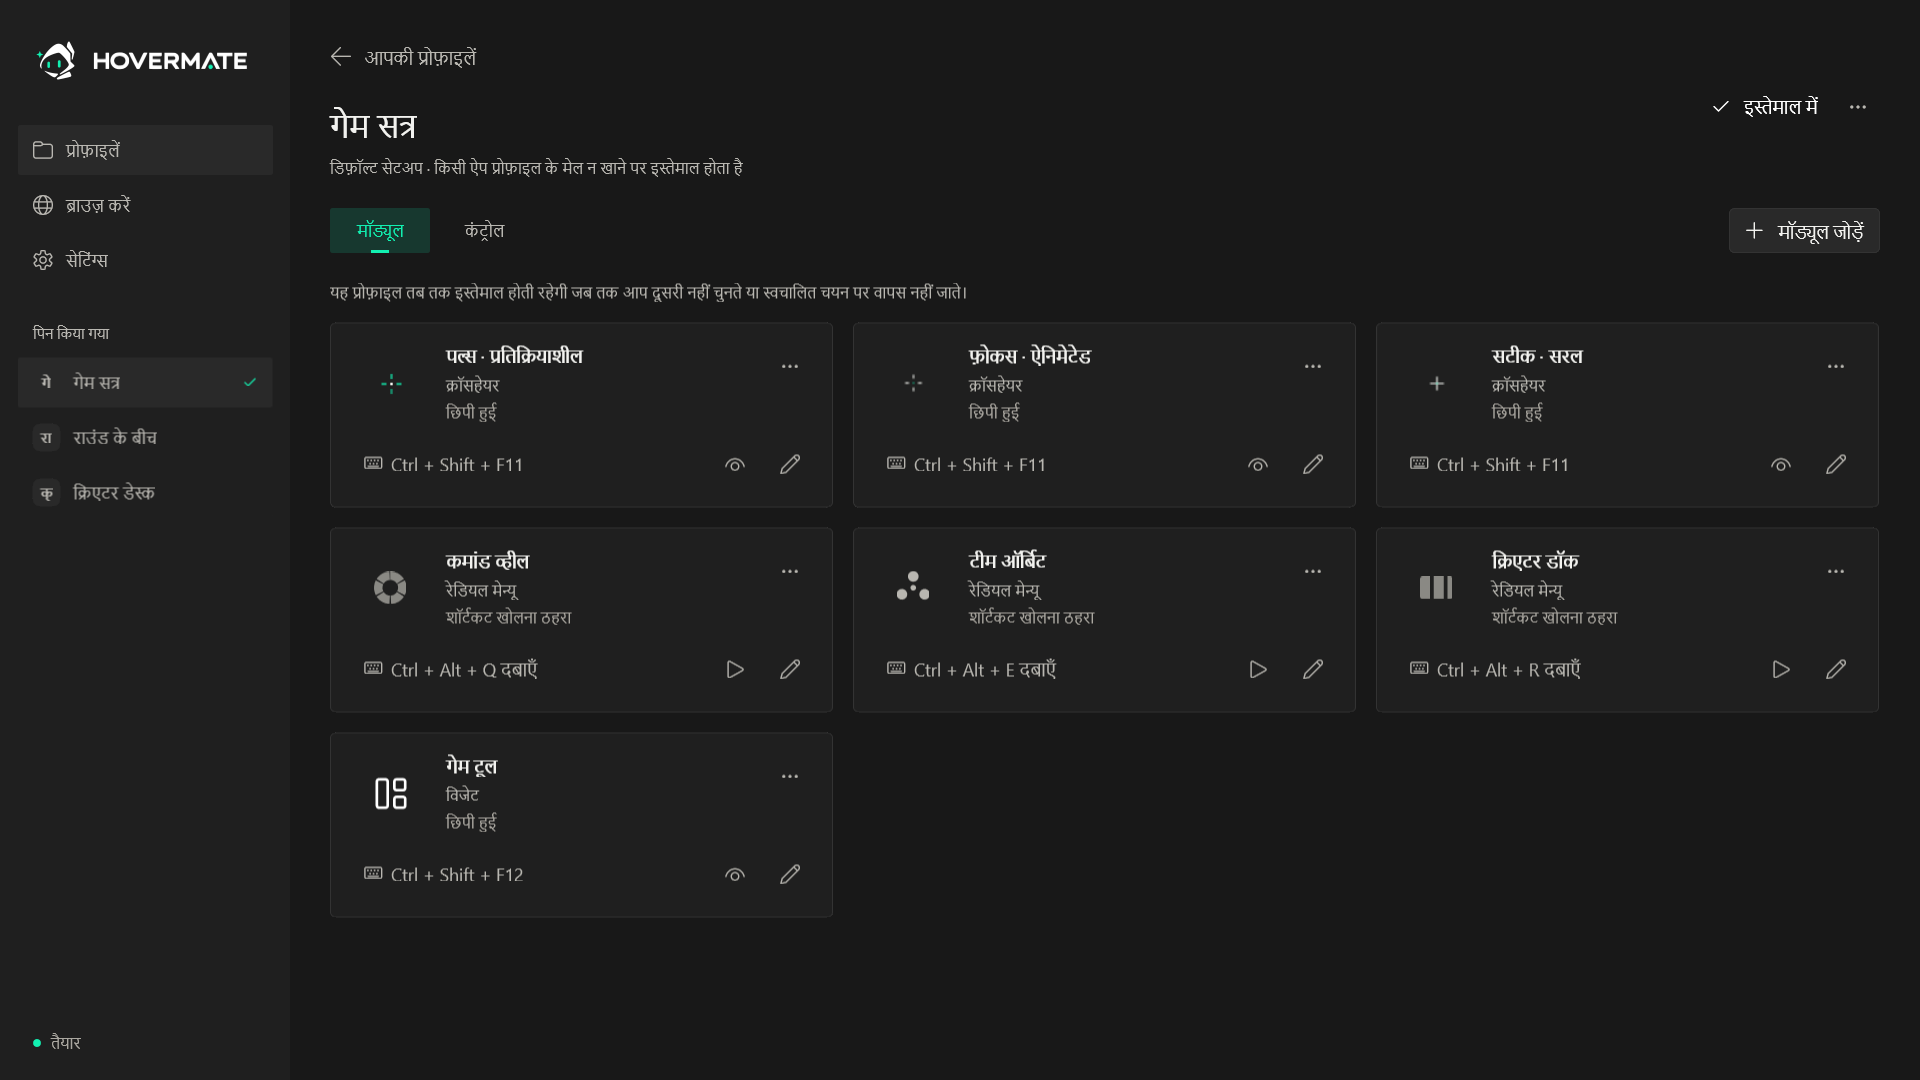
Task: Click the सटीक plus crosshair icon
Action: point(1437,383)
